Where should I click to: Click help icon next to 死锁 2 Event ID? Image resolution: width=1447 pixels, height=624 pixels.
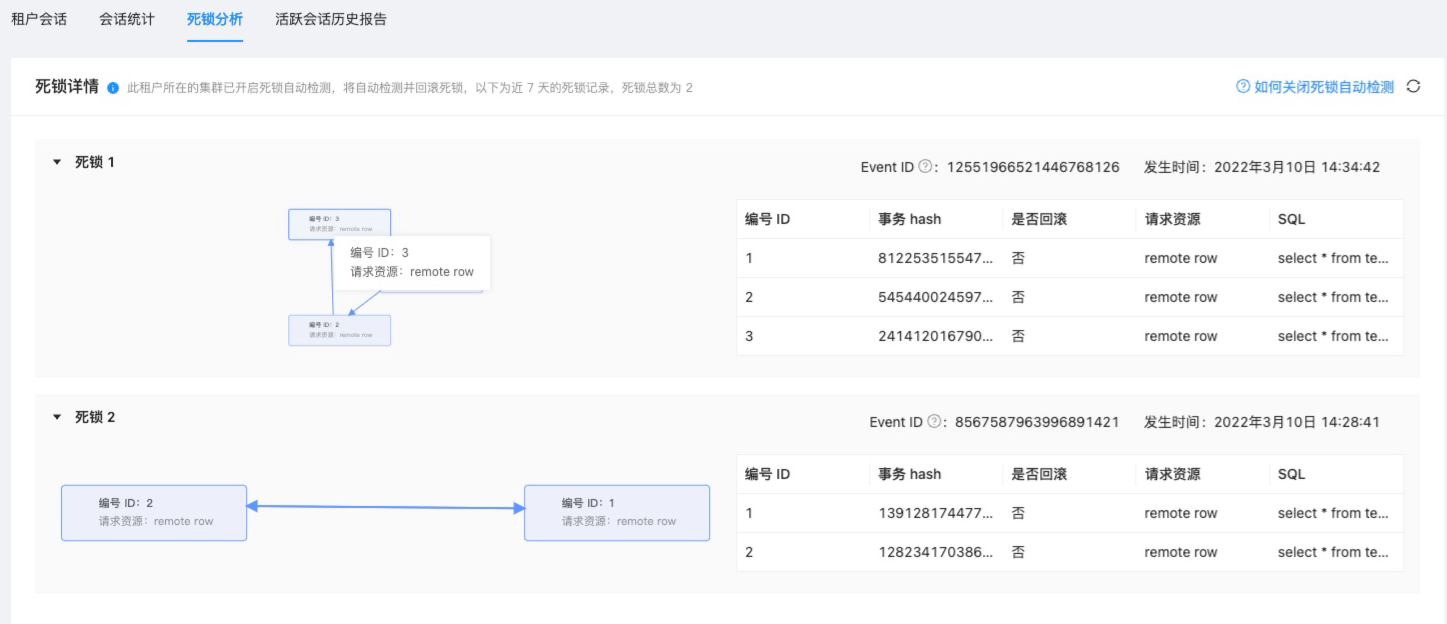click(x=934, y=422)
